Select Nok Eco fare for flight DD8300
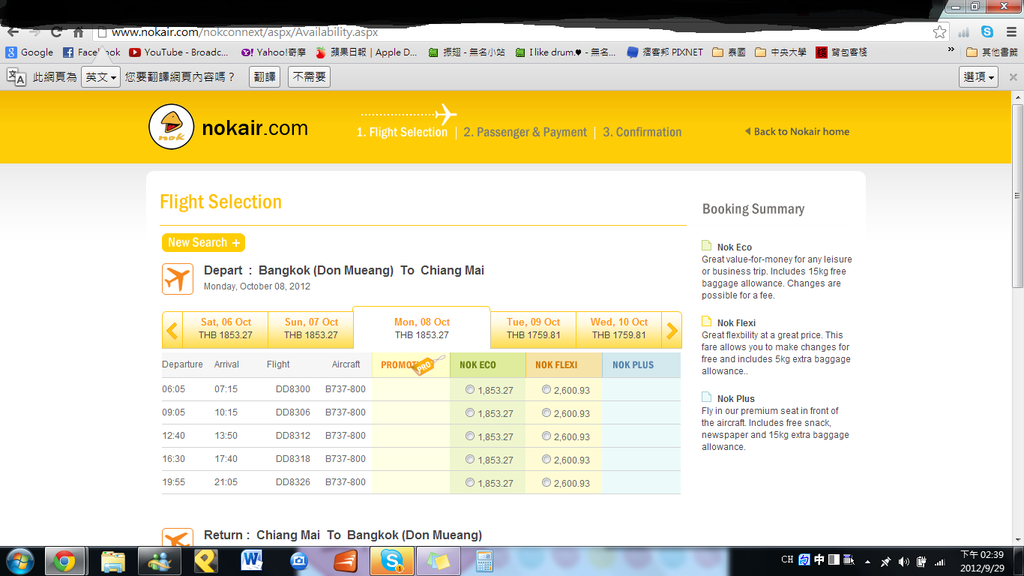The image size is (1024, 576). point(470,390)
